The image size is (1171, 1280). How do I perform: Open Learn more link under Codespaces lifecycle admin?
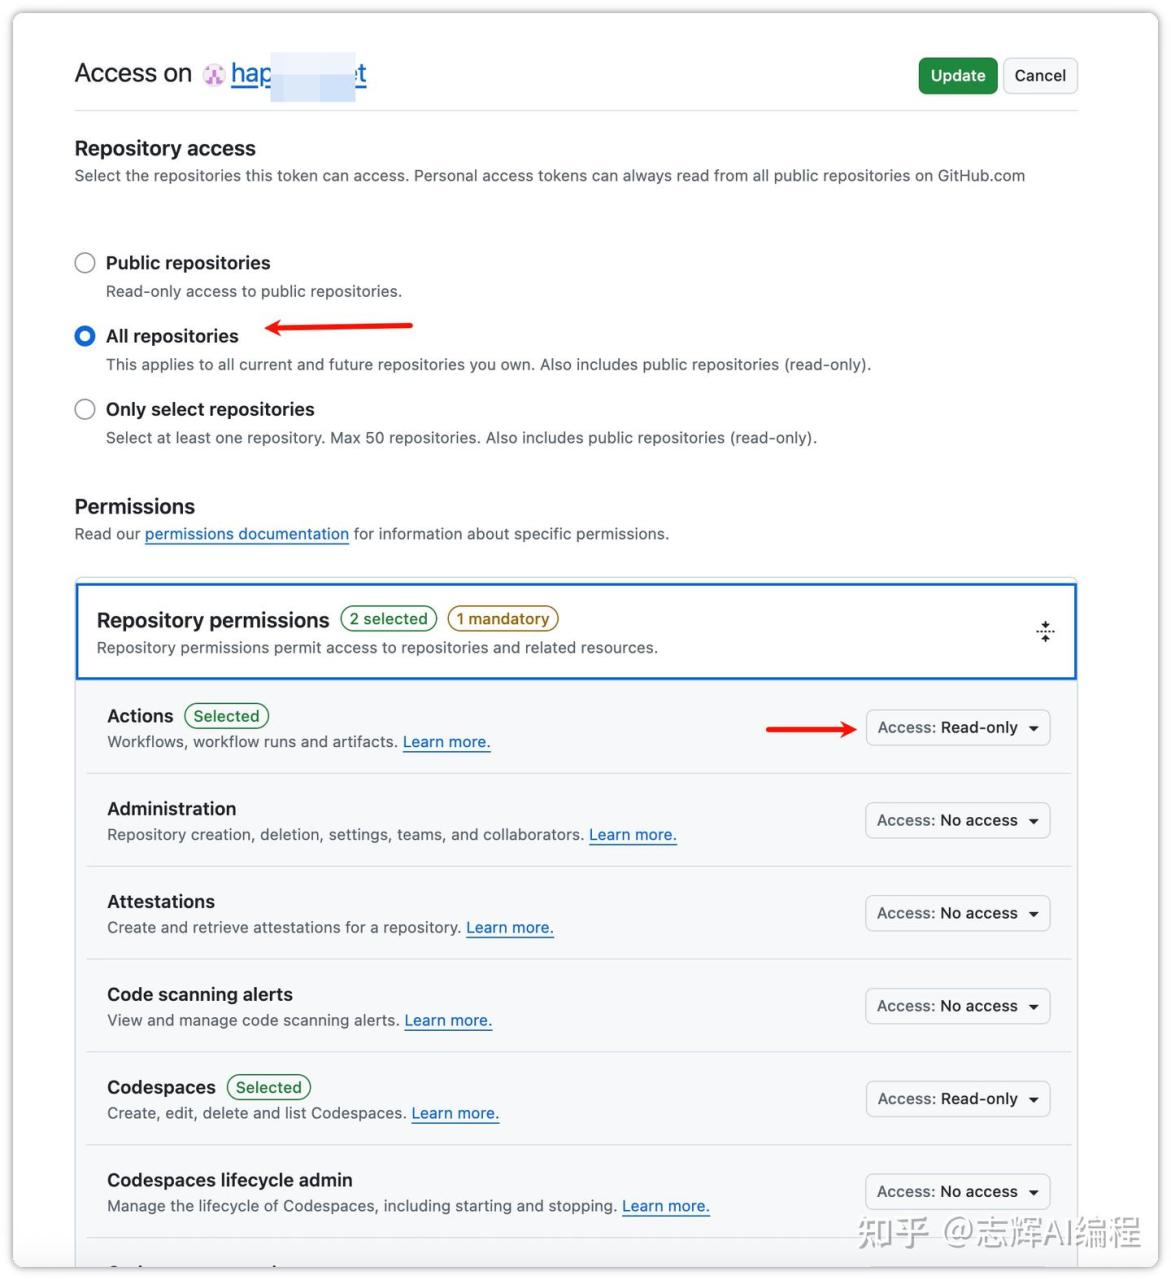(x=665, y=1206)
